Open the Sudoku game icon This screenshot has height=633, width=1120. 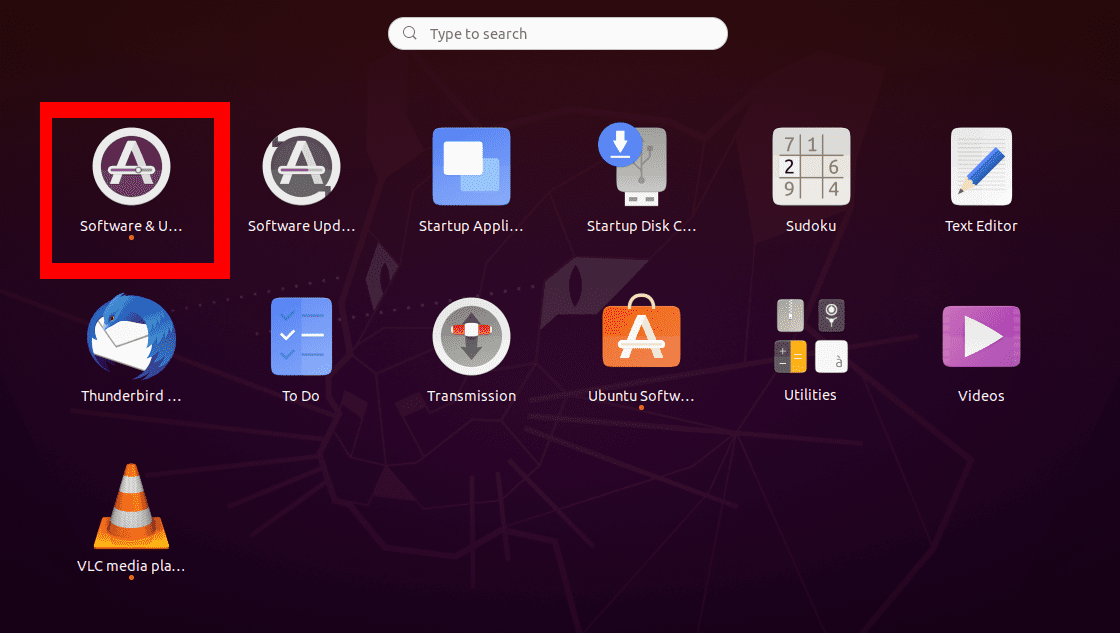click(x=811, y=167)
